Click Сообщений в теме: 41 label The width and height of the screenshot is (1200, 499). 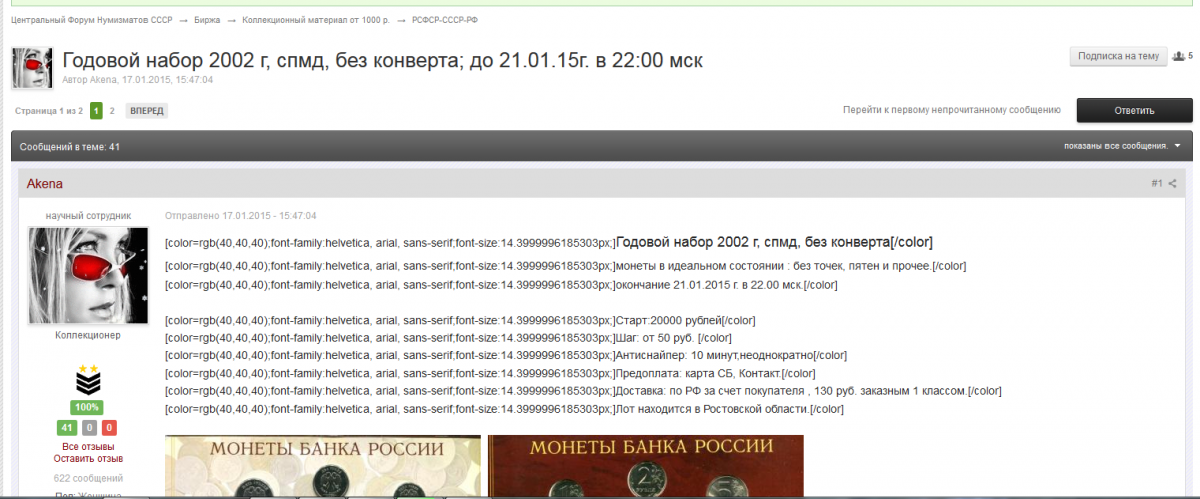[70, 146]
